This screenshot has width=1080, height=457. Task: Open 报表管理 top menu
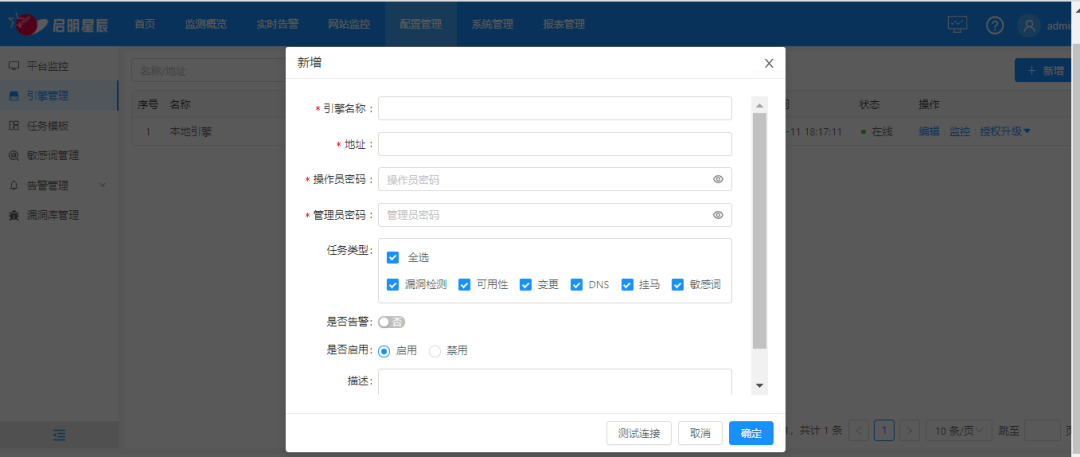click(x=563, y=24)
